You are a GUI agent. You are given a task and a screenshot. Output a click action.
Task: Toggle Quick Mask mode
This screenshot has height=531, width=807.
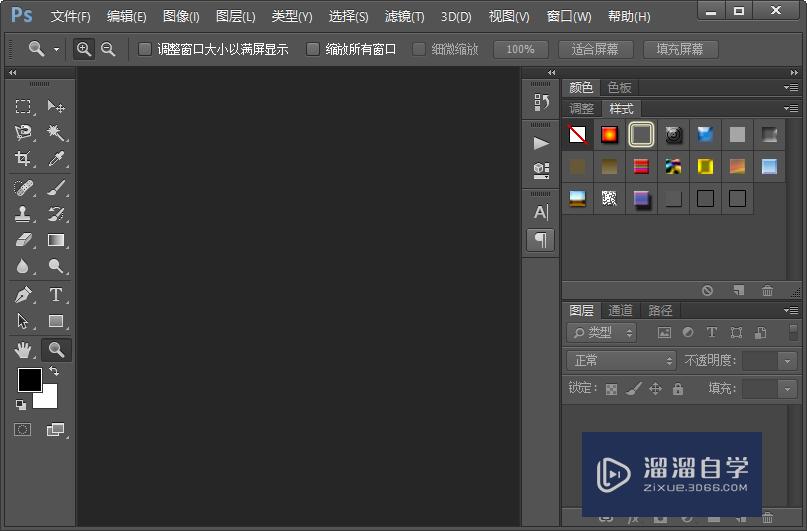tap(23, 430)
